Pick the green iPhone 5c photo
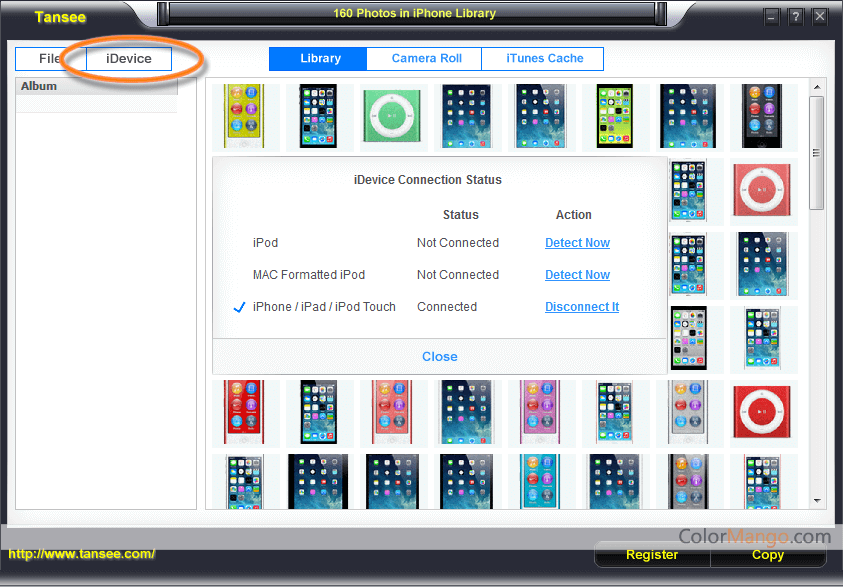The width and height of the screenshot is (843, 587). click(x=615, y=116)
